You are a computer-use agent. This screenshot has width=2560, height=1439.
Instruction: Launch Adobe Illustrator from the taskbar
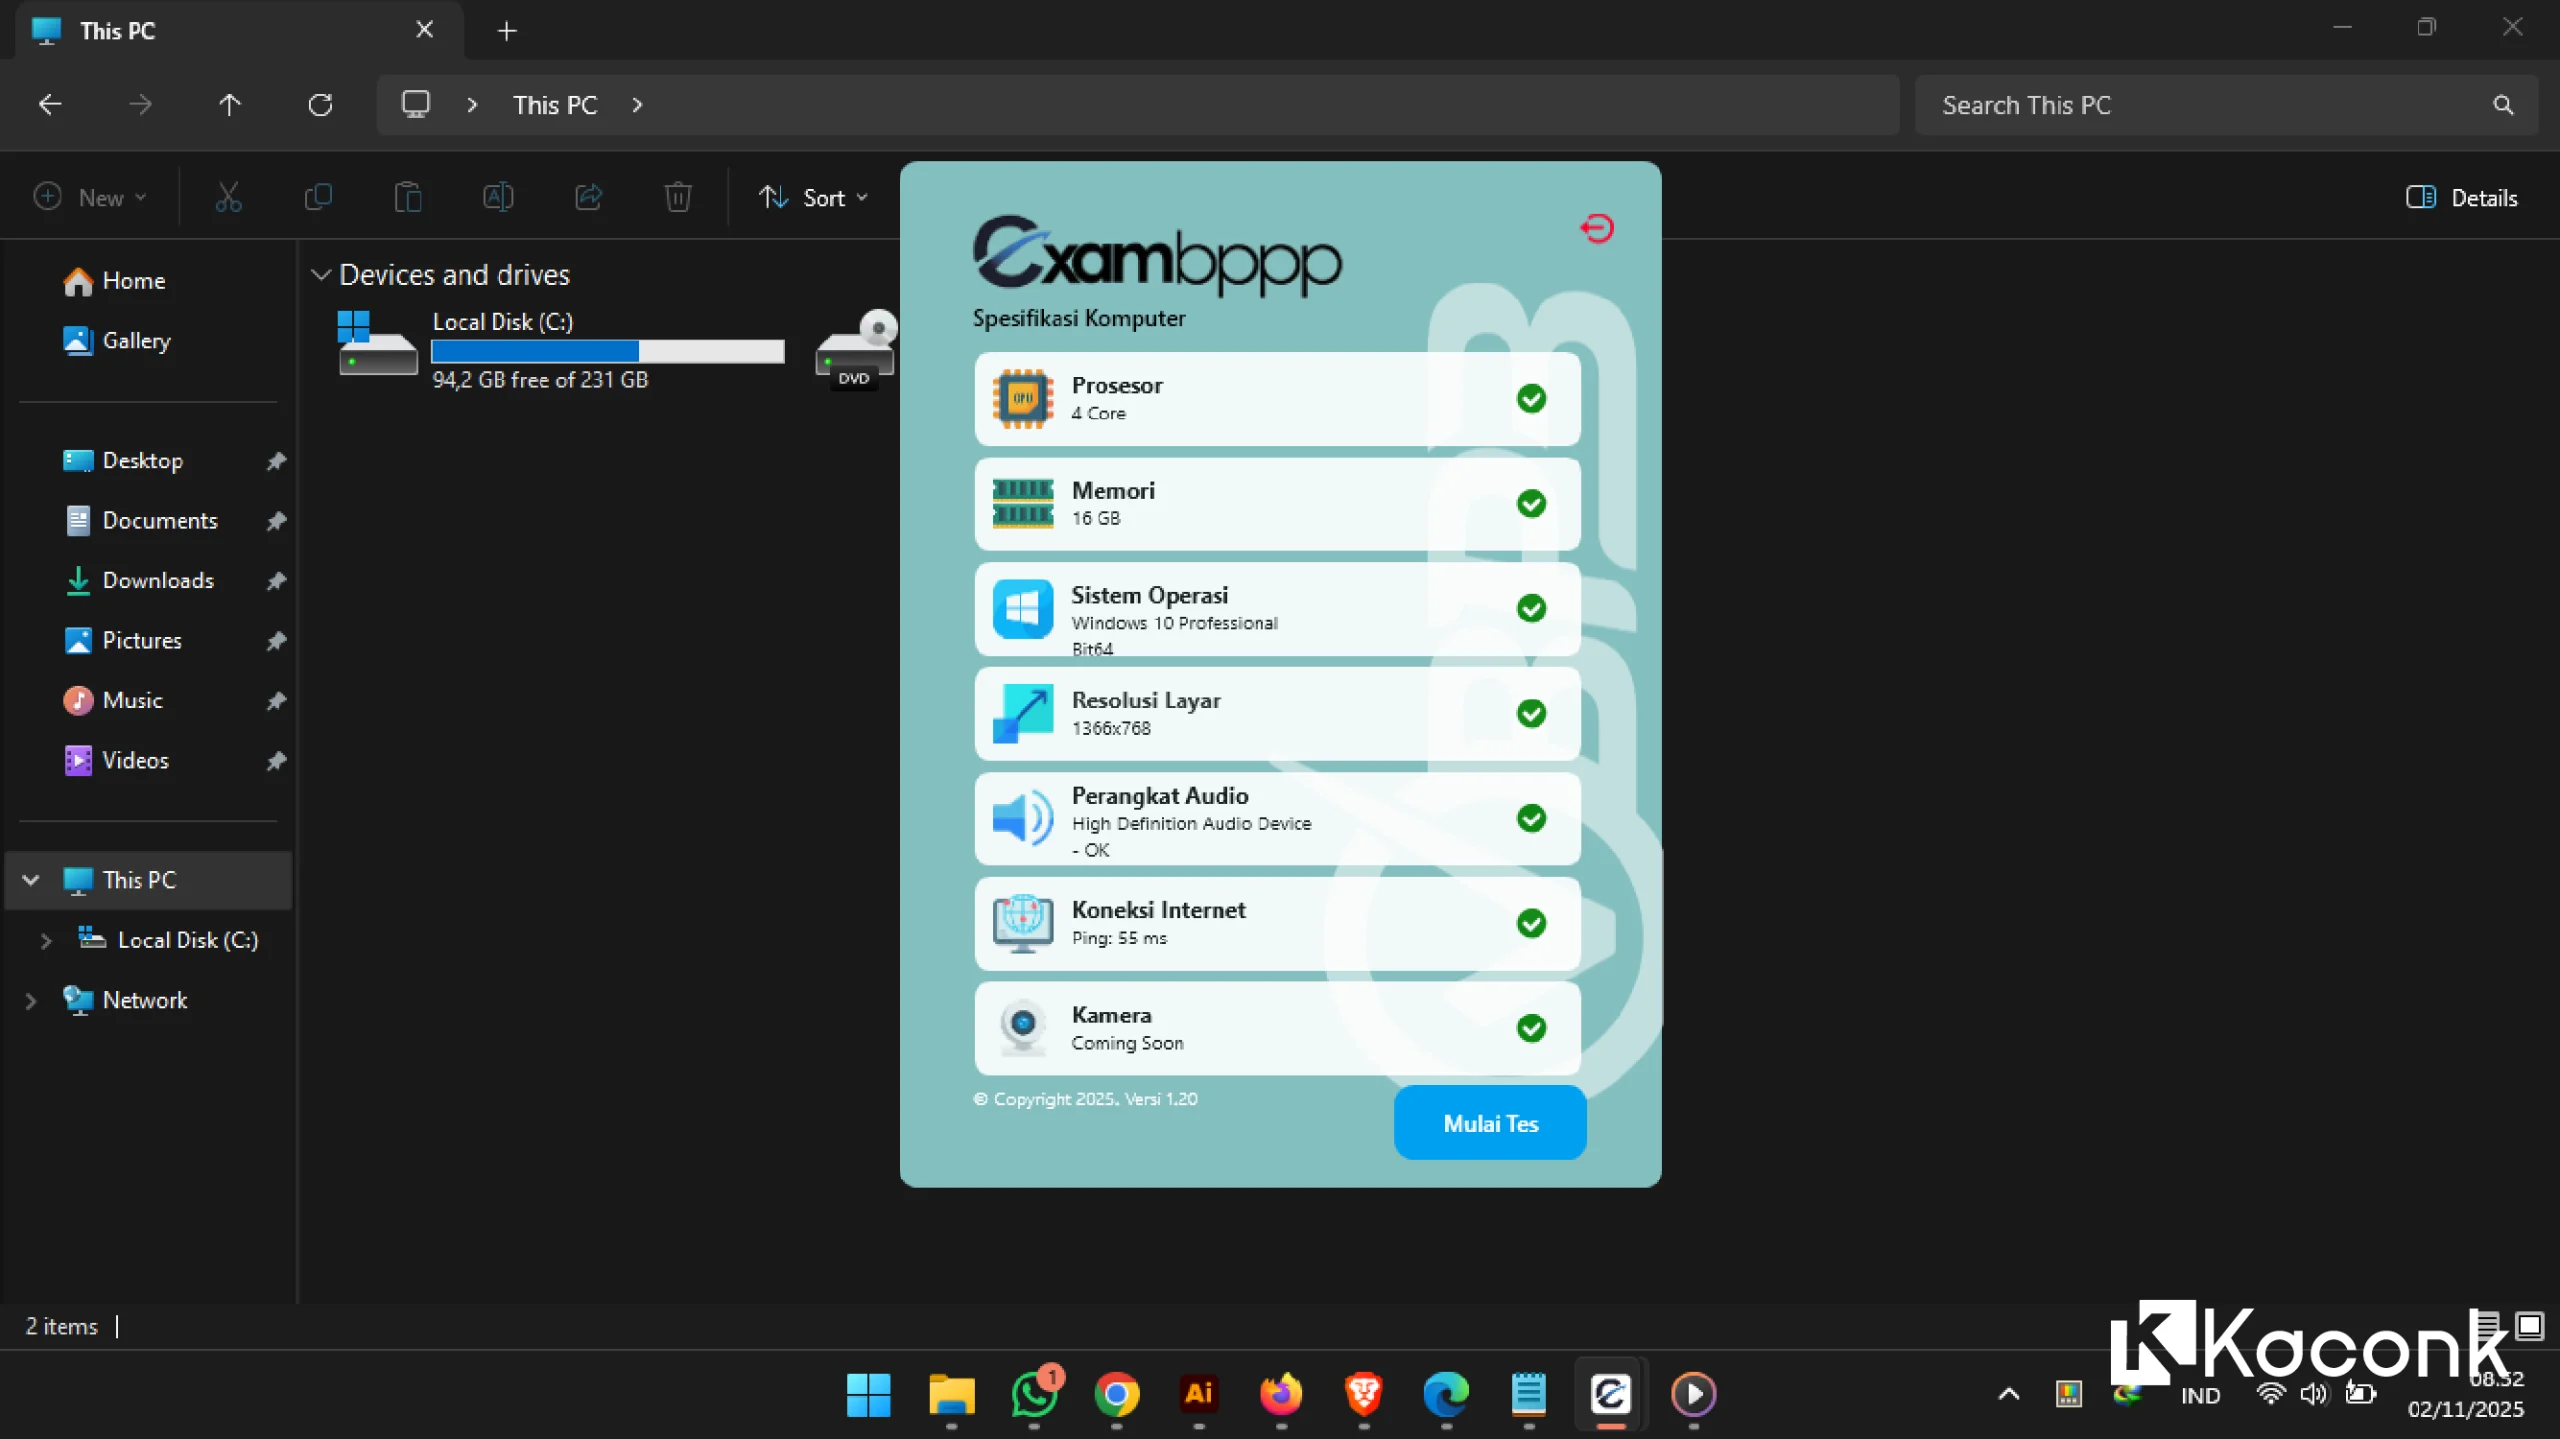pyautogui.click(x=1197, y=1396)
